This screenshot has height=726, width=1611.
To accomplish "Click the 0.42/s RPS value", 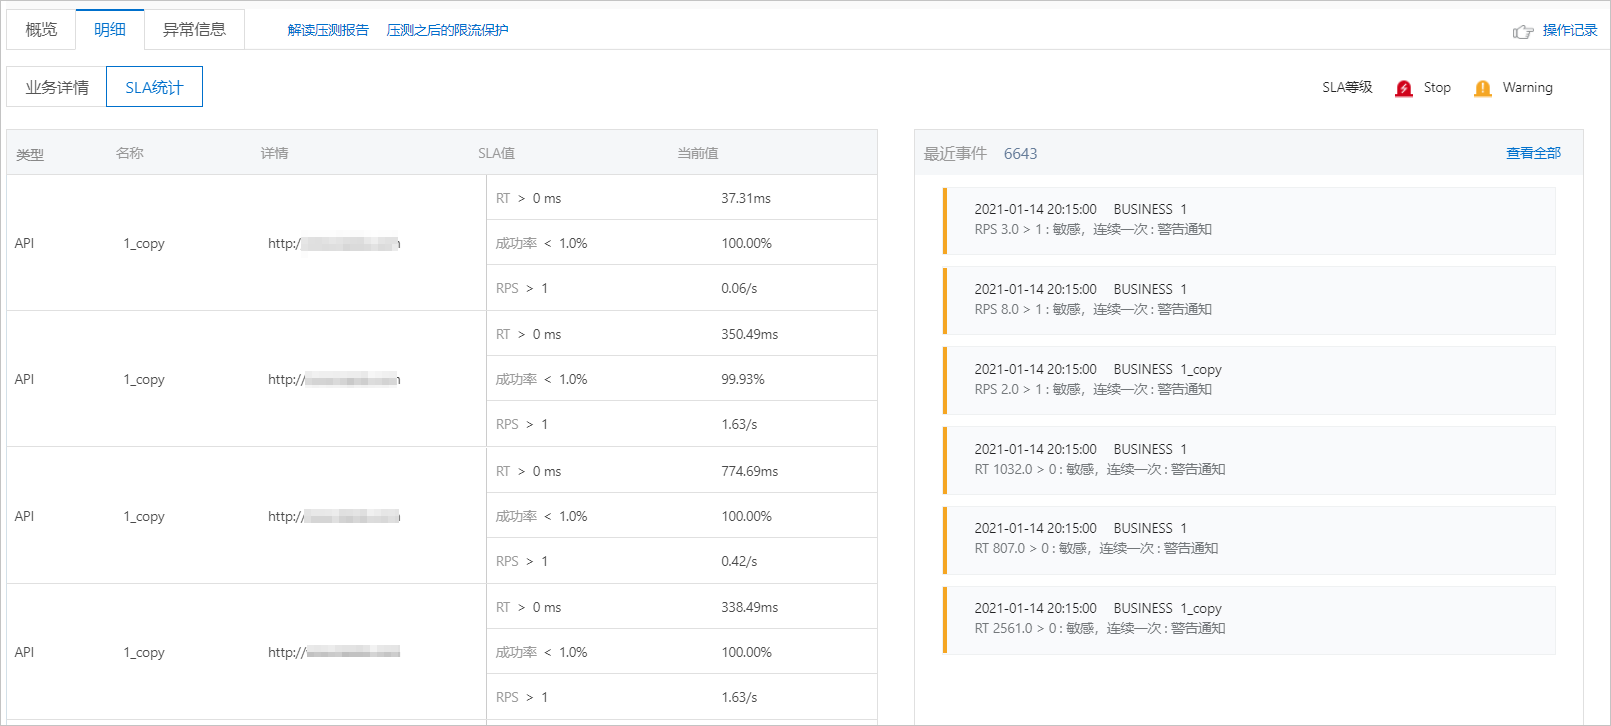I will pyautogui.click(x=739, y=561).
